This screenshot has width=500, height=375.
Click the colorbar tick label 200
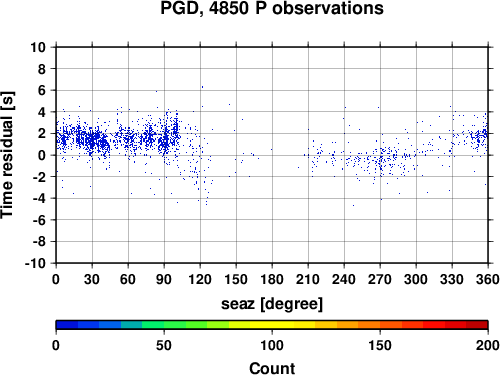tap(488, 345)
